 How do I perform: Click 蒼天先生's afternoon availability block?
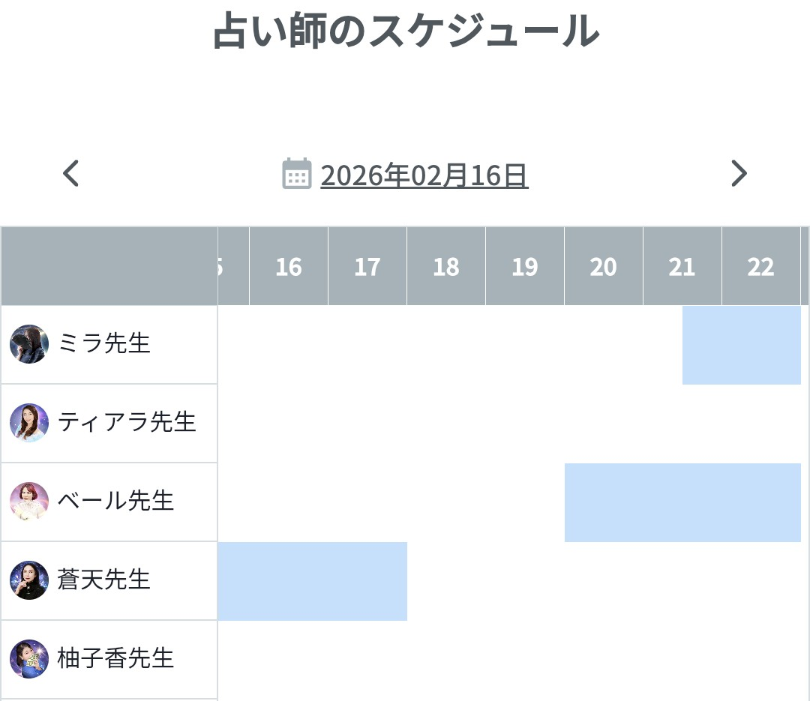coord(310,580)
